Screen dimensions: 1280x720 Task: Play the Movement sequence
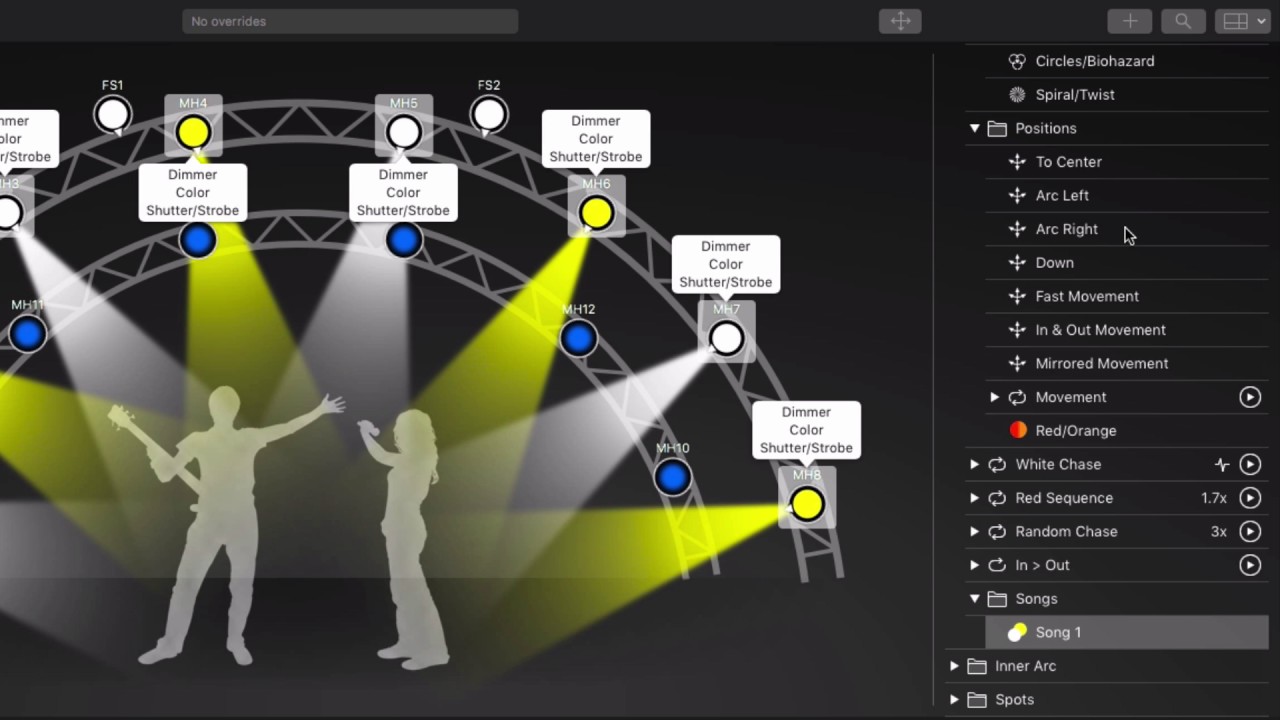(x=1250, y=397)
